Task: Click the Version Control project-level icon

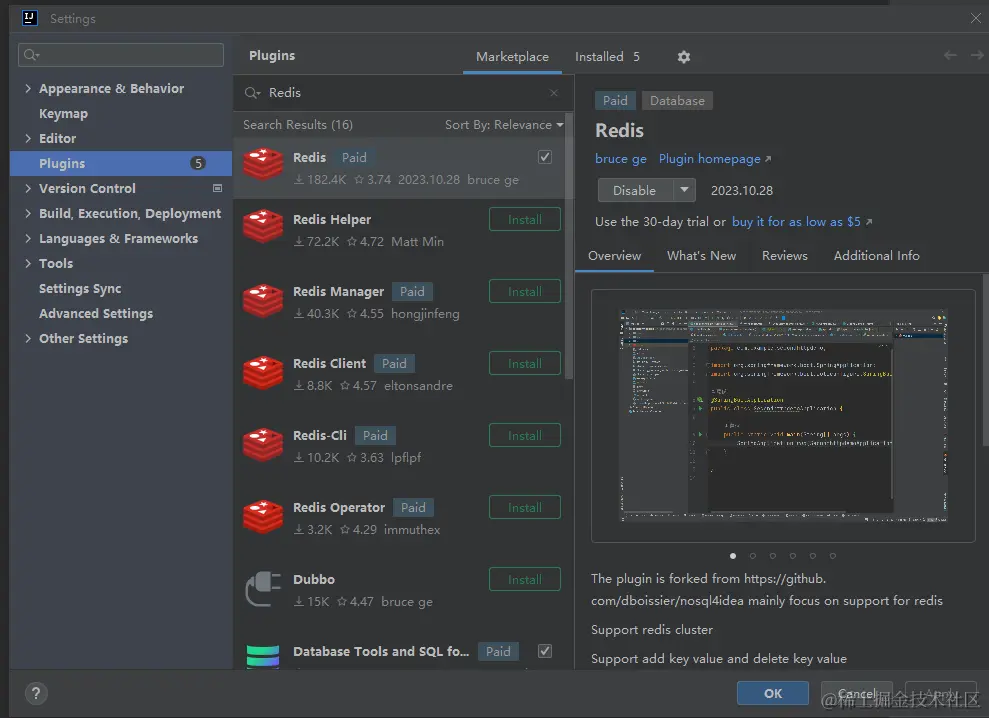Action: 218,188
